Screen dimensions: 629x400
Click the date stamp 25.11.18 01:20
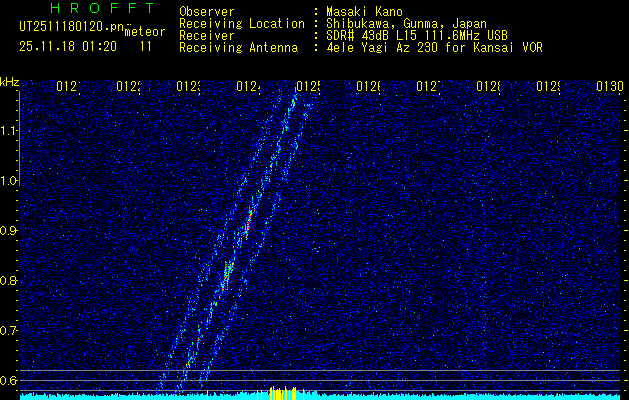coord(68,47)
